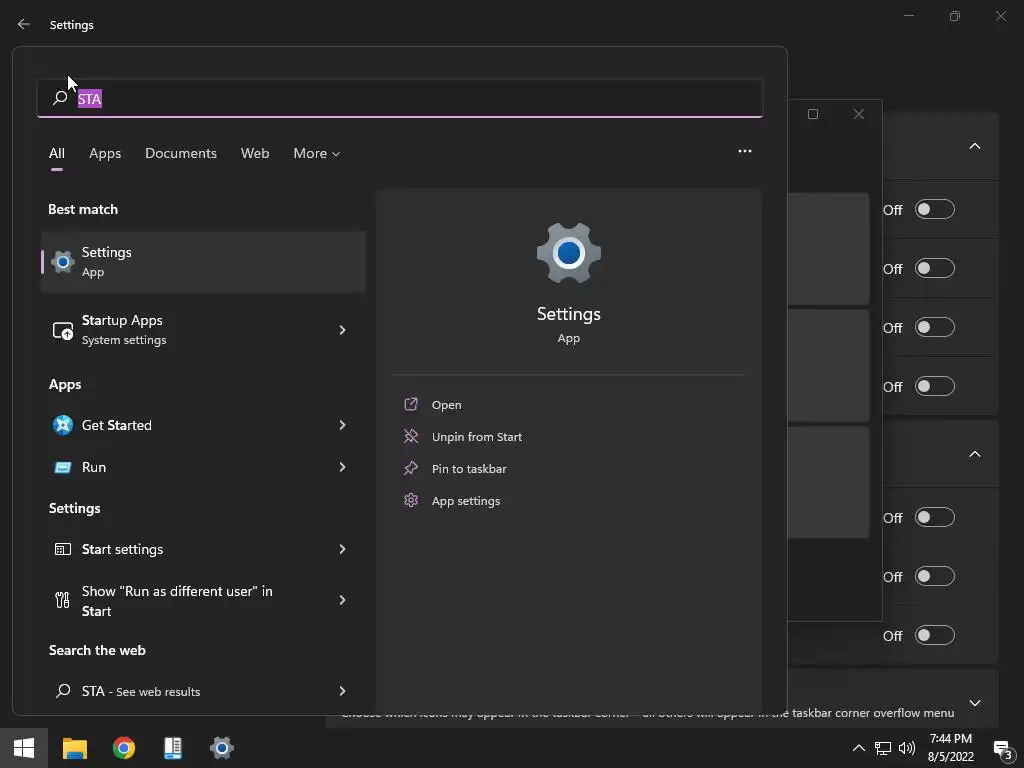
Task: Toggle the second Off switch in Settings window
Action: (935, 268)
